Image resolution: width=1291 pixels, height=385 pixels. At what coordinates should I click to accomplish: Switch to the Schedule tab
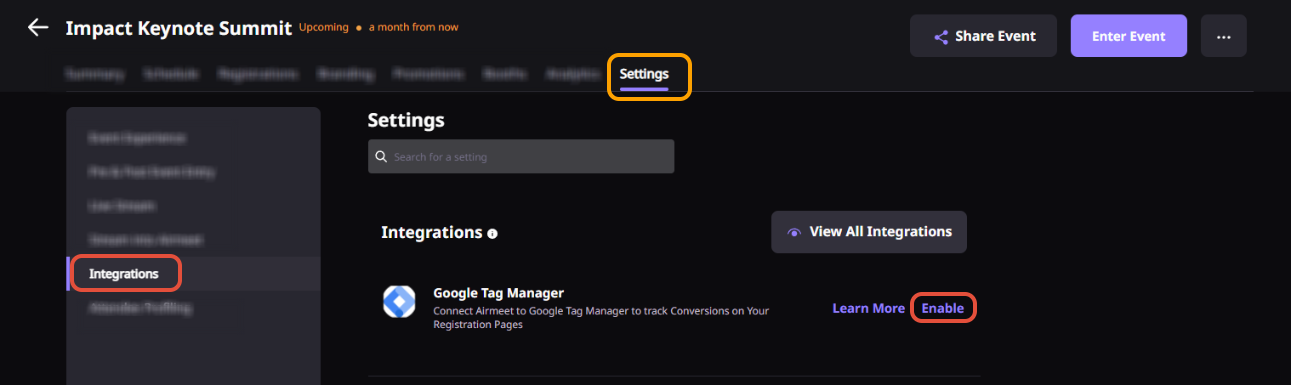tap(171, 74)
